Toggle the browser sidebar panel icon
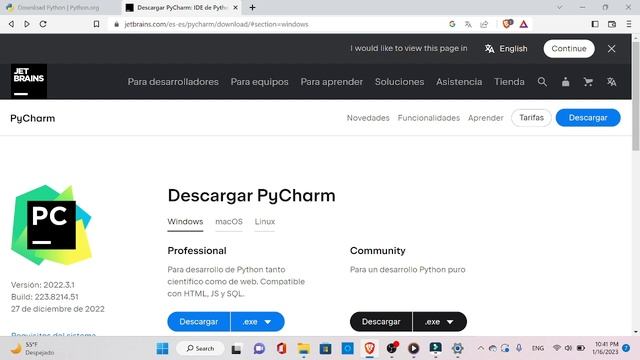The image size is (640, 360). 595,24
